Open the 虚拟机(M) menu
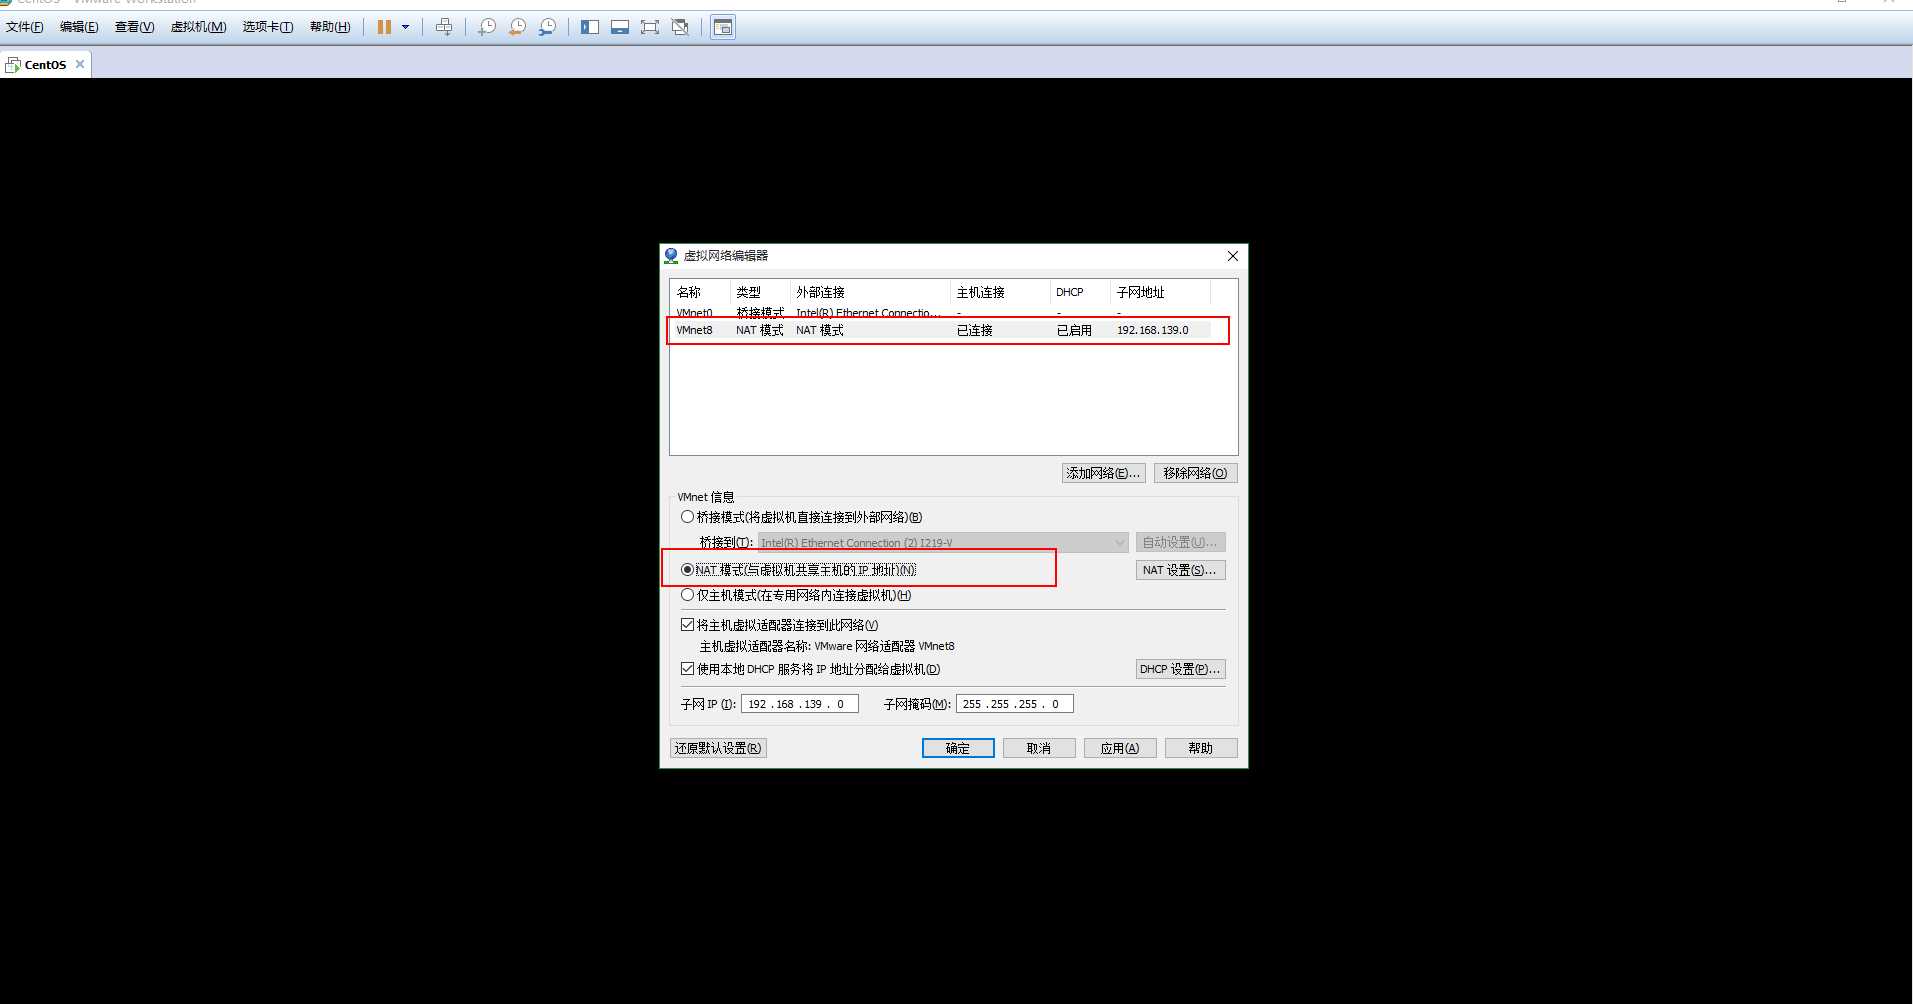This screenshot has width=1913, height=1004. click(x=198, y=27)
